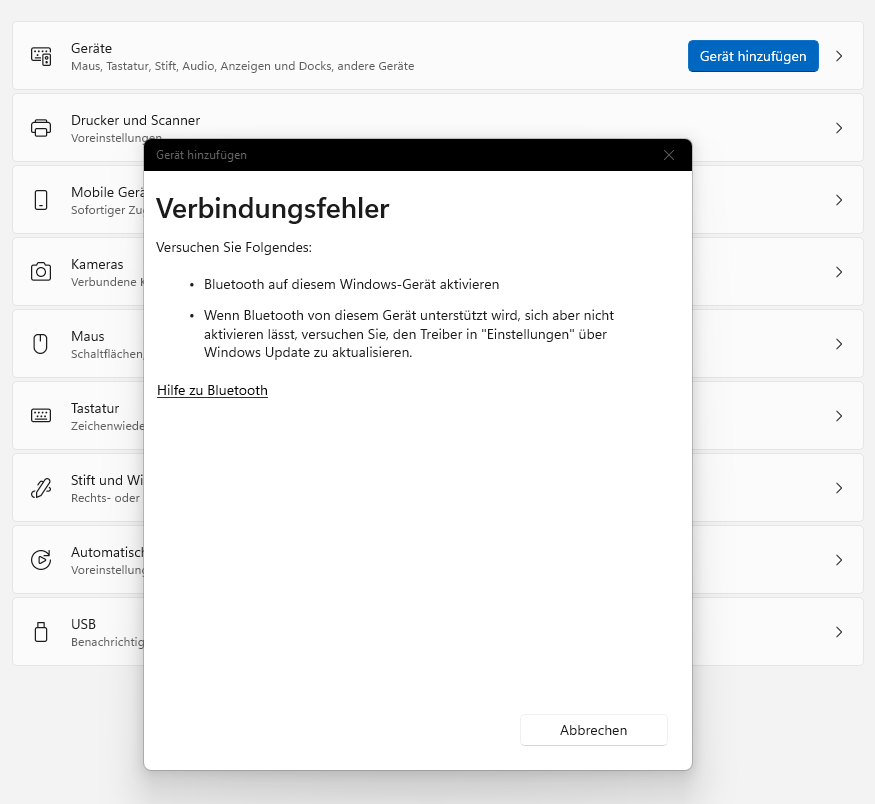The height and width of the screenshot is (804, 875).
Task: Click the Stift und Windows Ink pen icon
Action: click(x=41, y=488)
